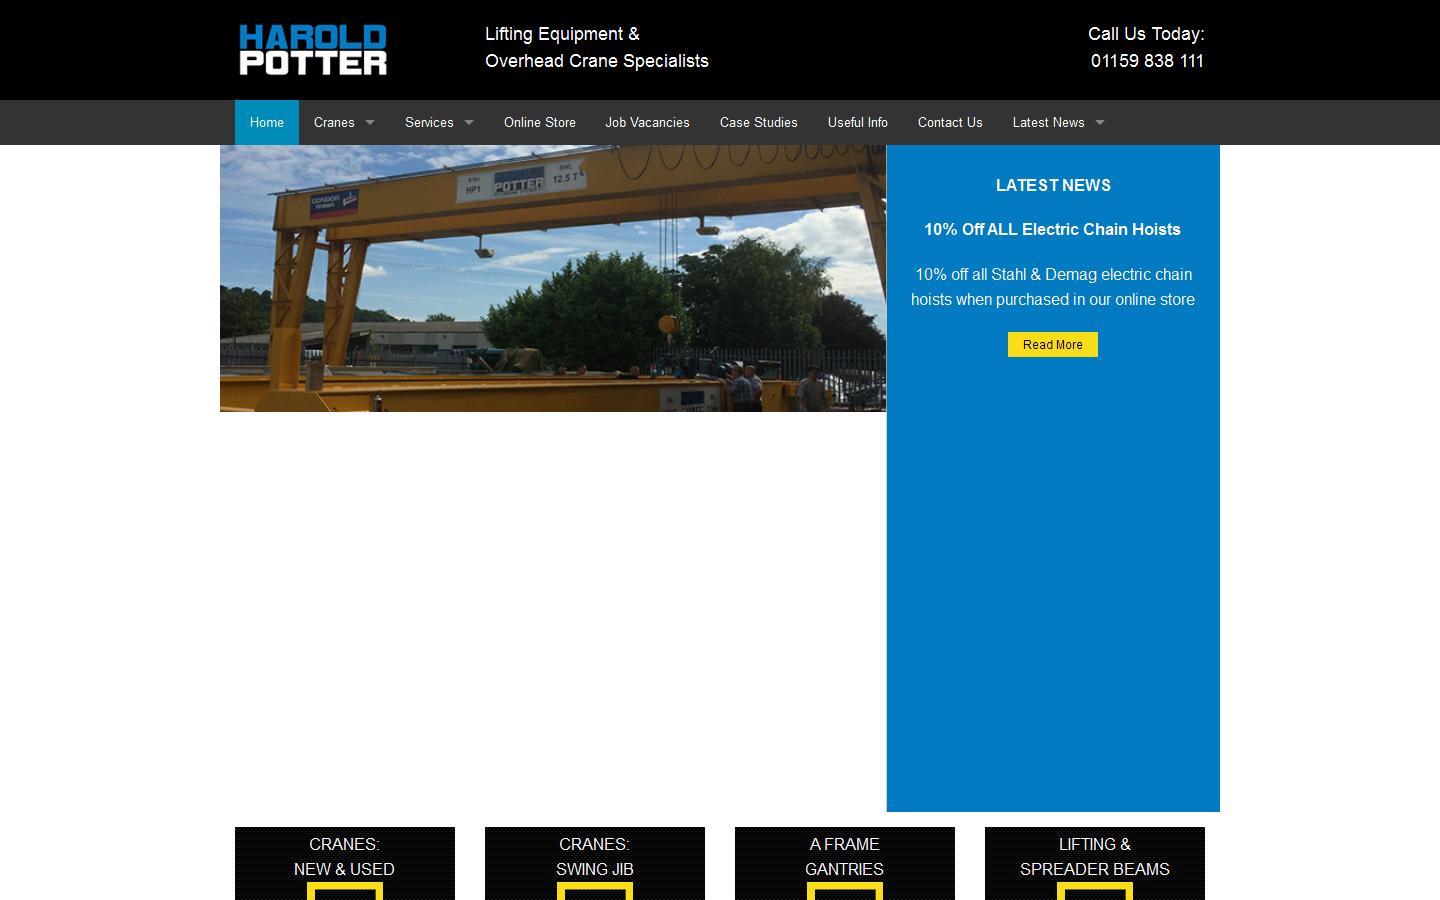1440x900 pixels.
Task: Select the yellow Cranes: New & Used icon
Action: pos(344,893)
